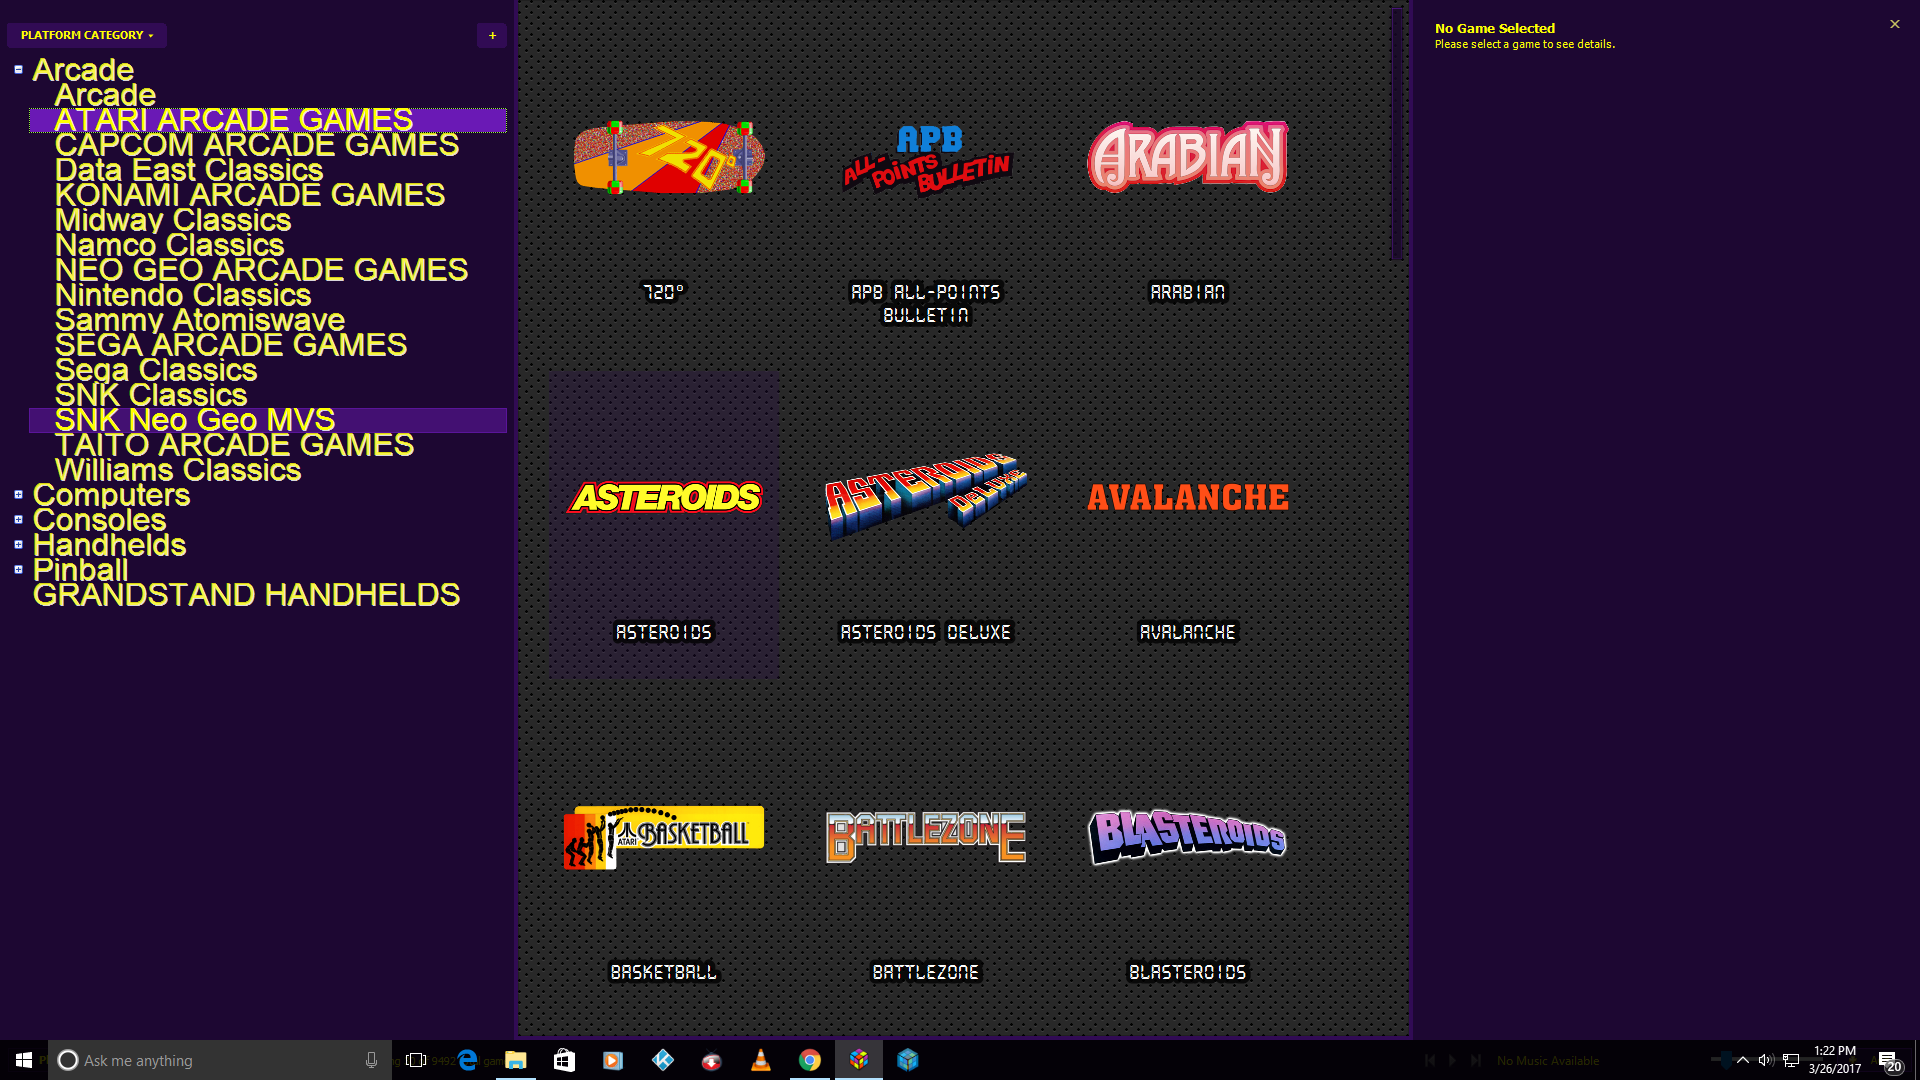The height and width of the screenshot is (1080, 1920).
Task: Select SNK Neo Geo MVS platform
Action: coord(268,420)
